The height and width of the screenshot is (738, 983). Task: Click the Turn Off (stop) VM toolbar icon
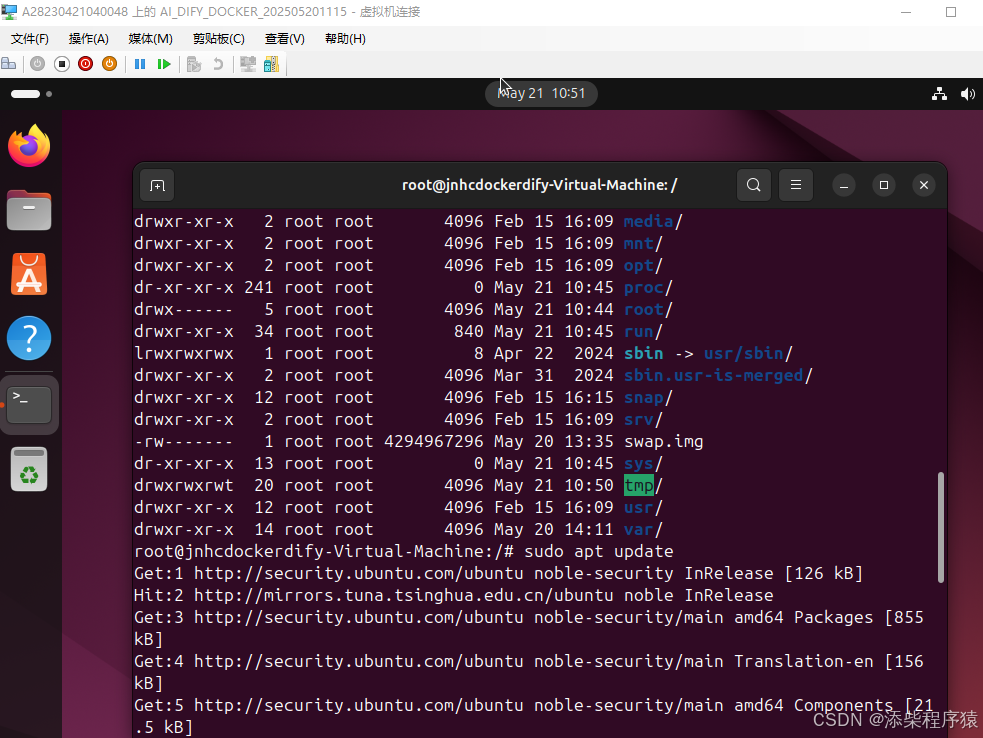pos(61,64)
